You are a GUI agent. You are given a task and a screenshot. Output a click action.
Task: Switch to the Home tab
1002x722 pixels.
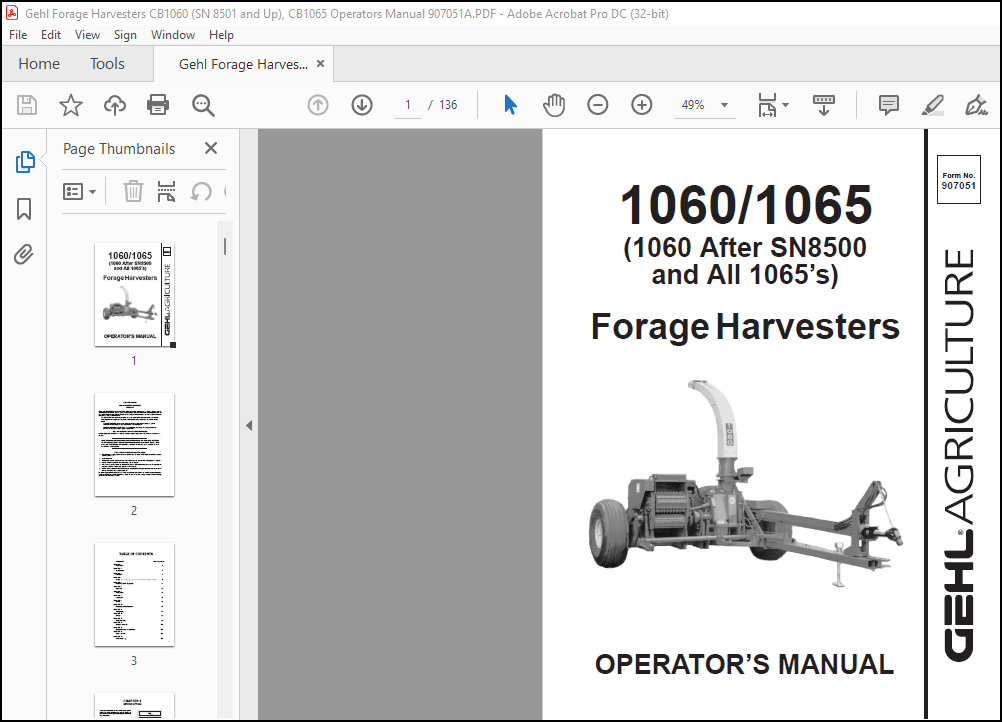(x=39, y=64)
